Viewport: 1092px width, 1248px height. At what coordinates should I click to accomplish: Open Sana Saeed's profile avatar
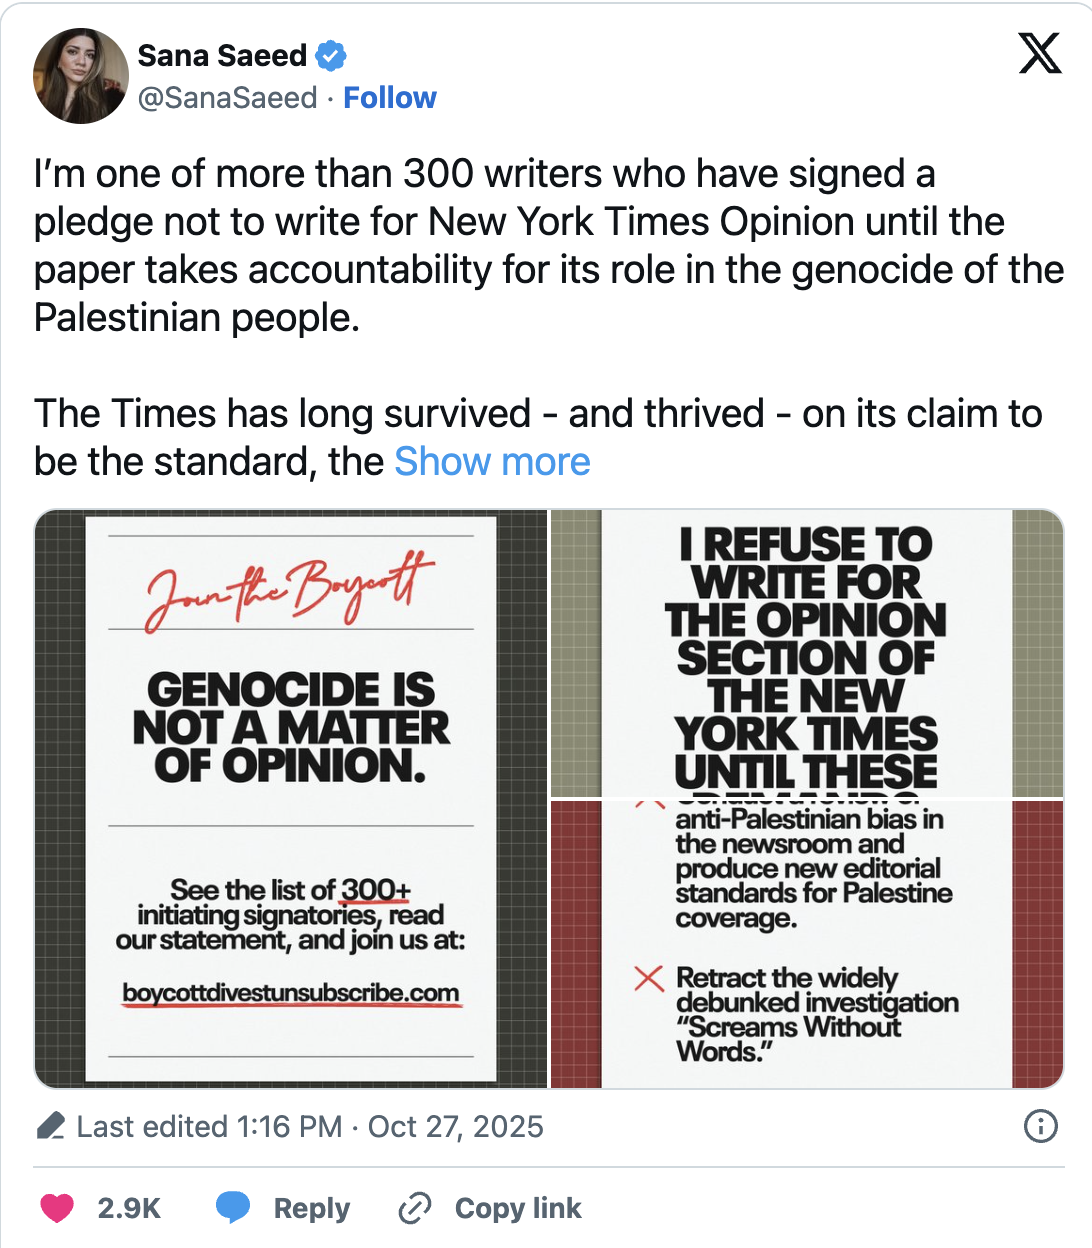tap(81, 76)
